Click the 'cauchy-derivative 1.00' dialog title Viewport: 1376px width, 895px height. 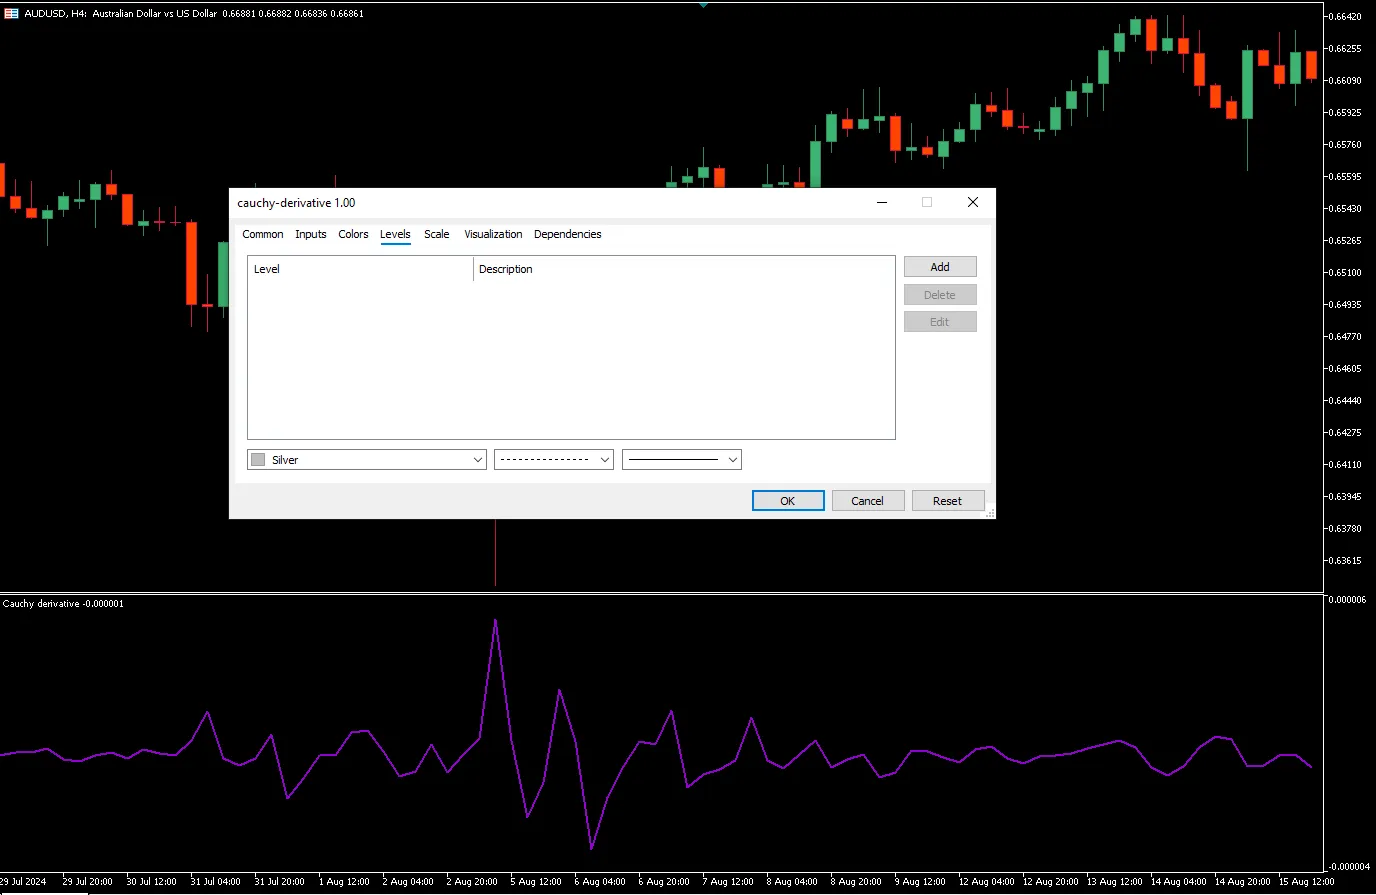coord(296,203)
